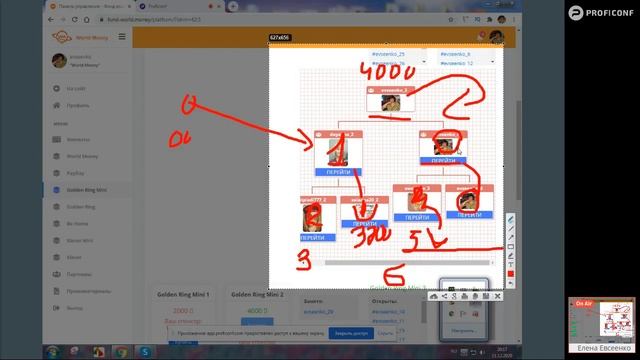Click the Выход logout sidebar item
Image resolution: width=640 pixels, height=360 pixels.
[x=74, y=308]
